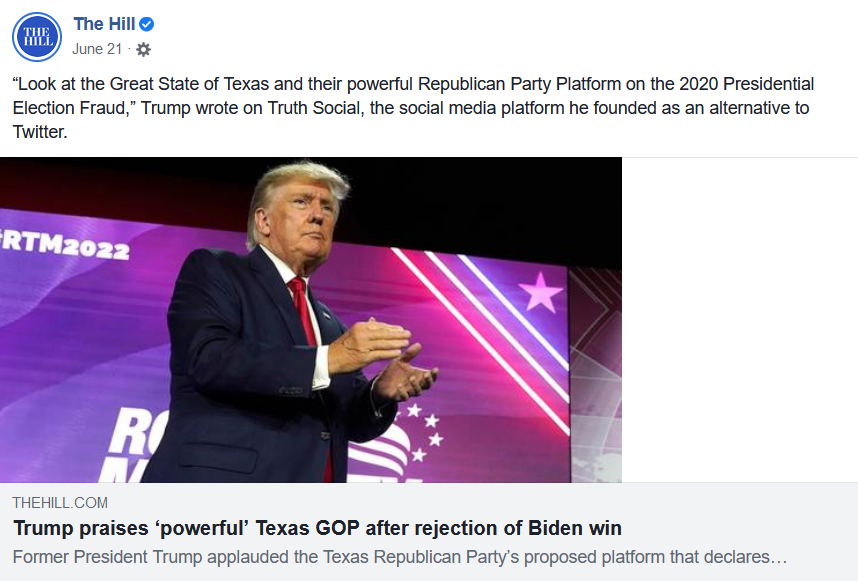Visit The Hill page name link
Image resolution: width=858 pixels, height=581 pixels.
pyautogui.click(x=104, y=24)
